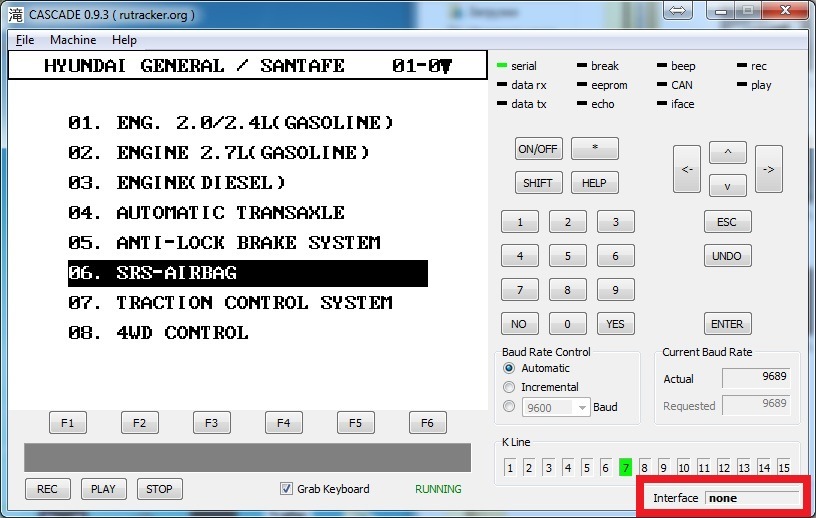Click keypad number 5
816x518 pixels.
(x=567, y=256)
